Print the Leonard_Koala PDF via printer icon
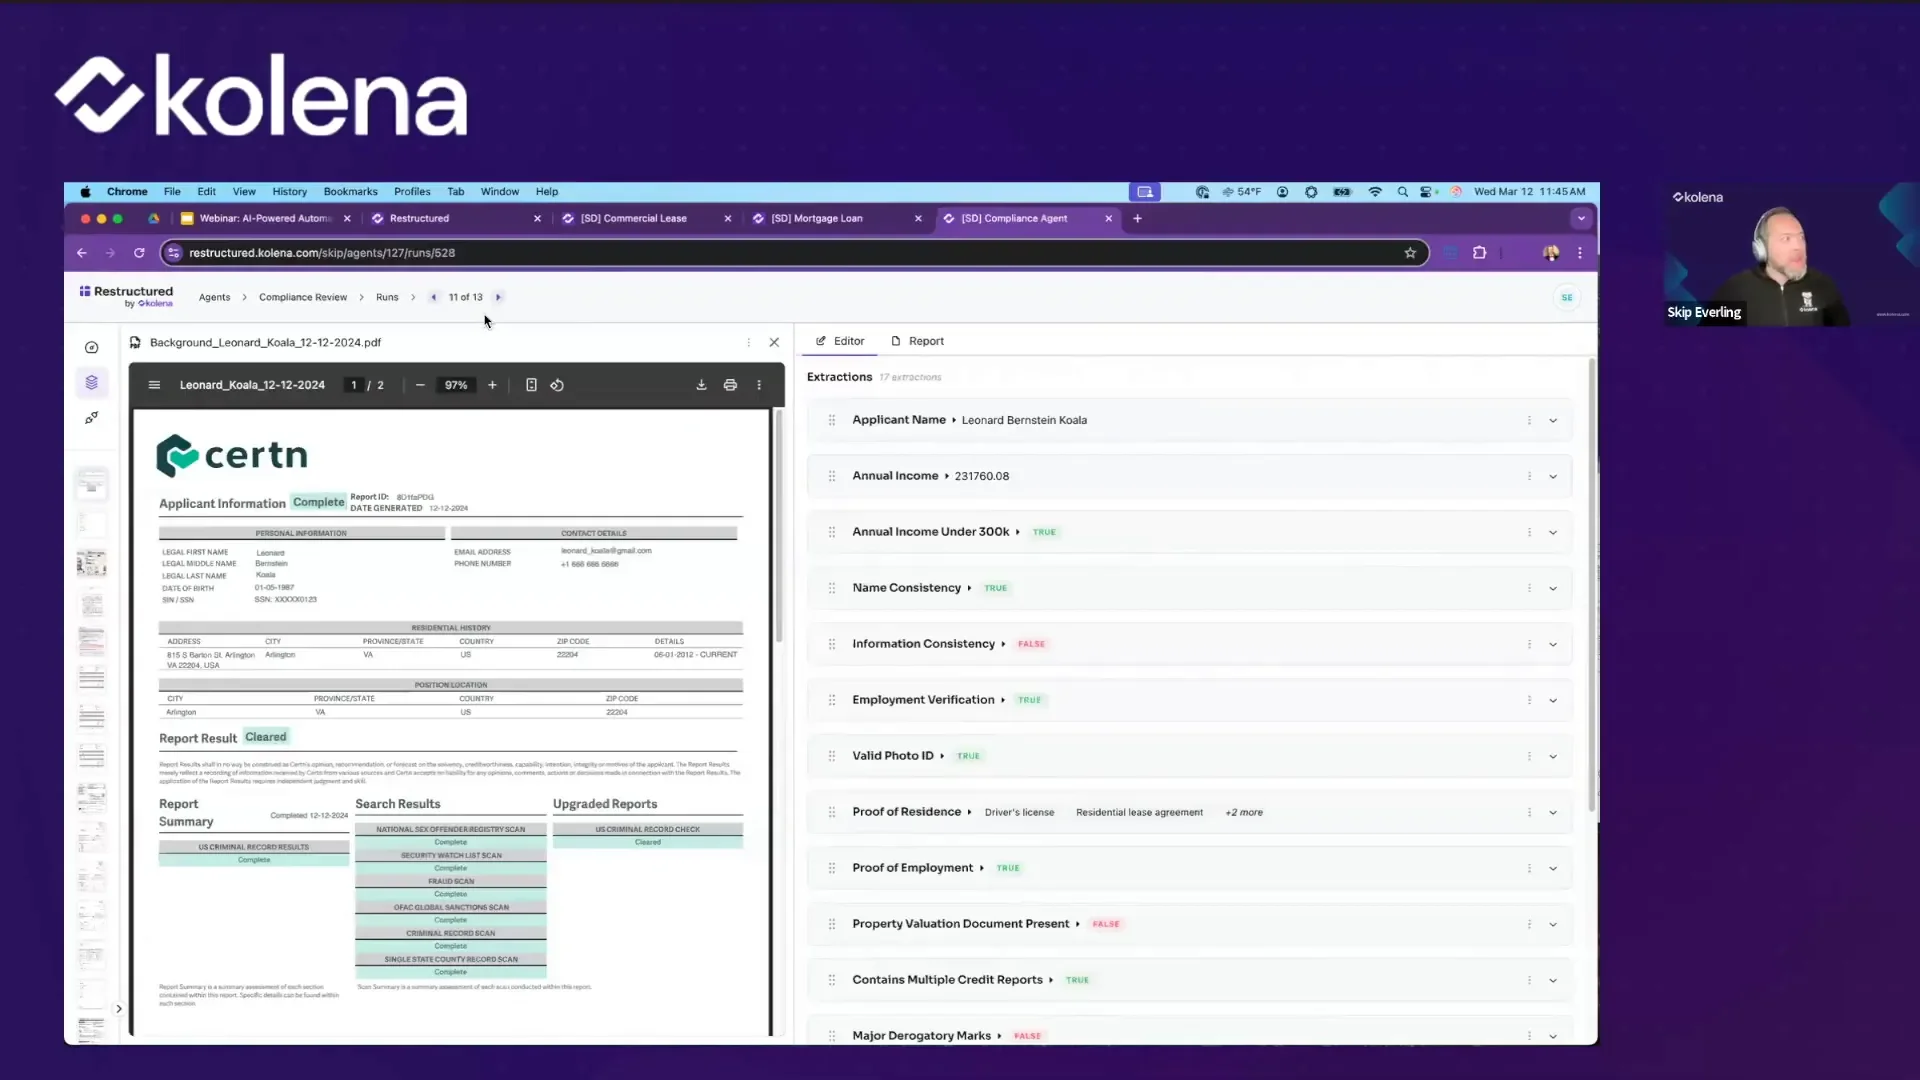The height and width of the screenshot is (1080, 1920). [731, 384]
